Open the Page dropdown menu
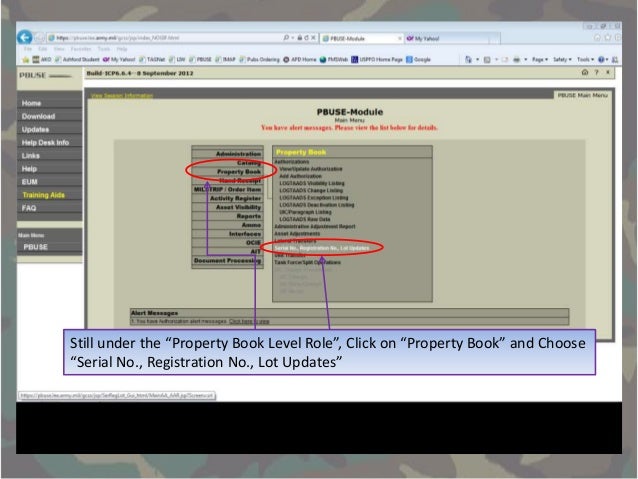The image size is (638, 479). click(540, 59)
